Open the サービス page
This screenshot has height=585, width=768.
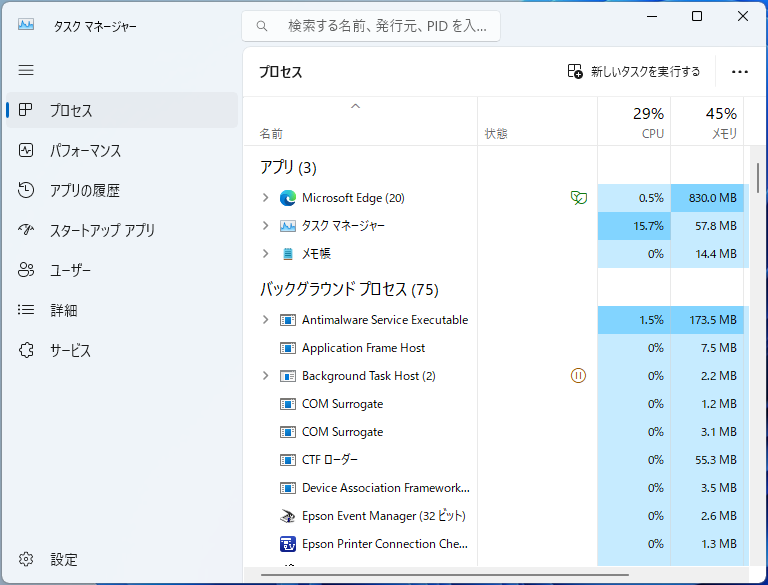pyautogui.click(x=122, y=350)
